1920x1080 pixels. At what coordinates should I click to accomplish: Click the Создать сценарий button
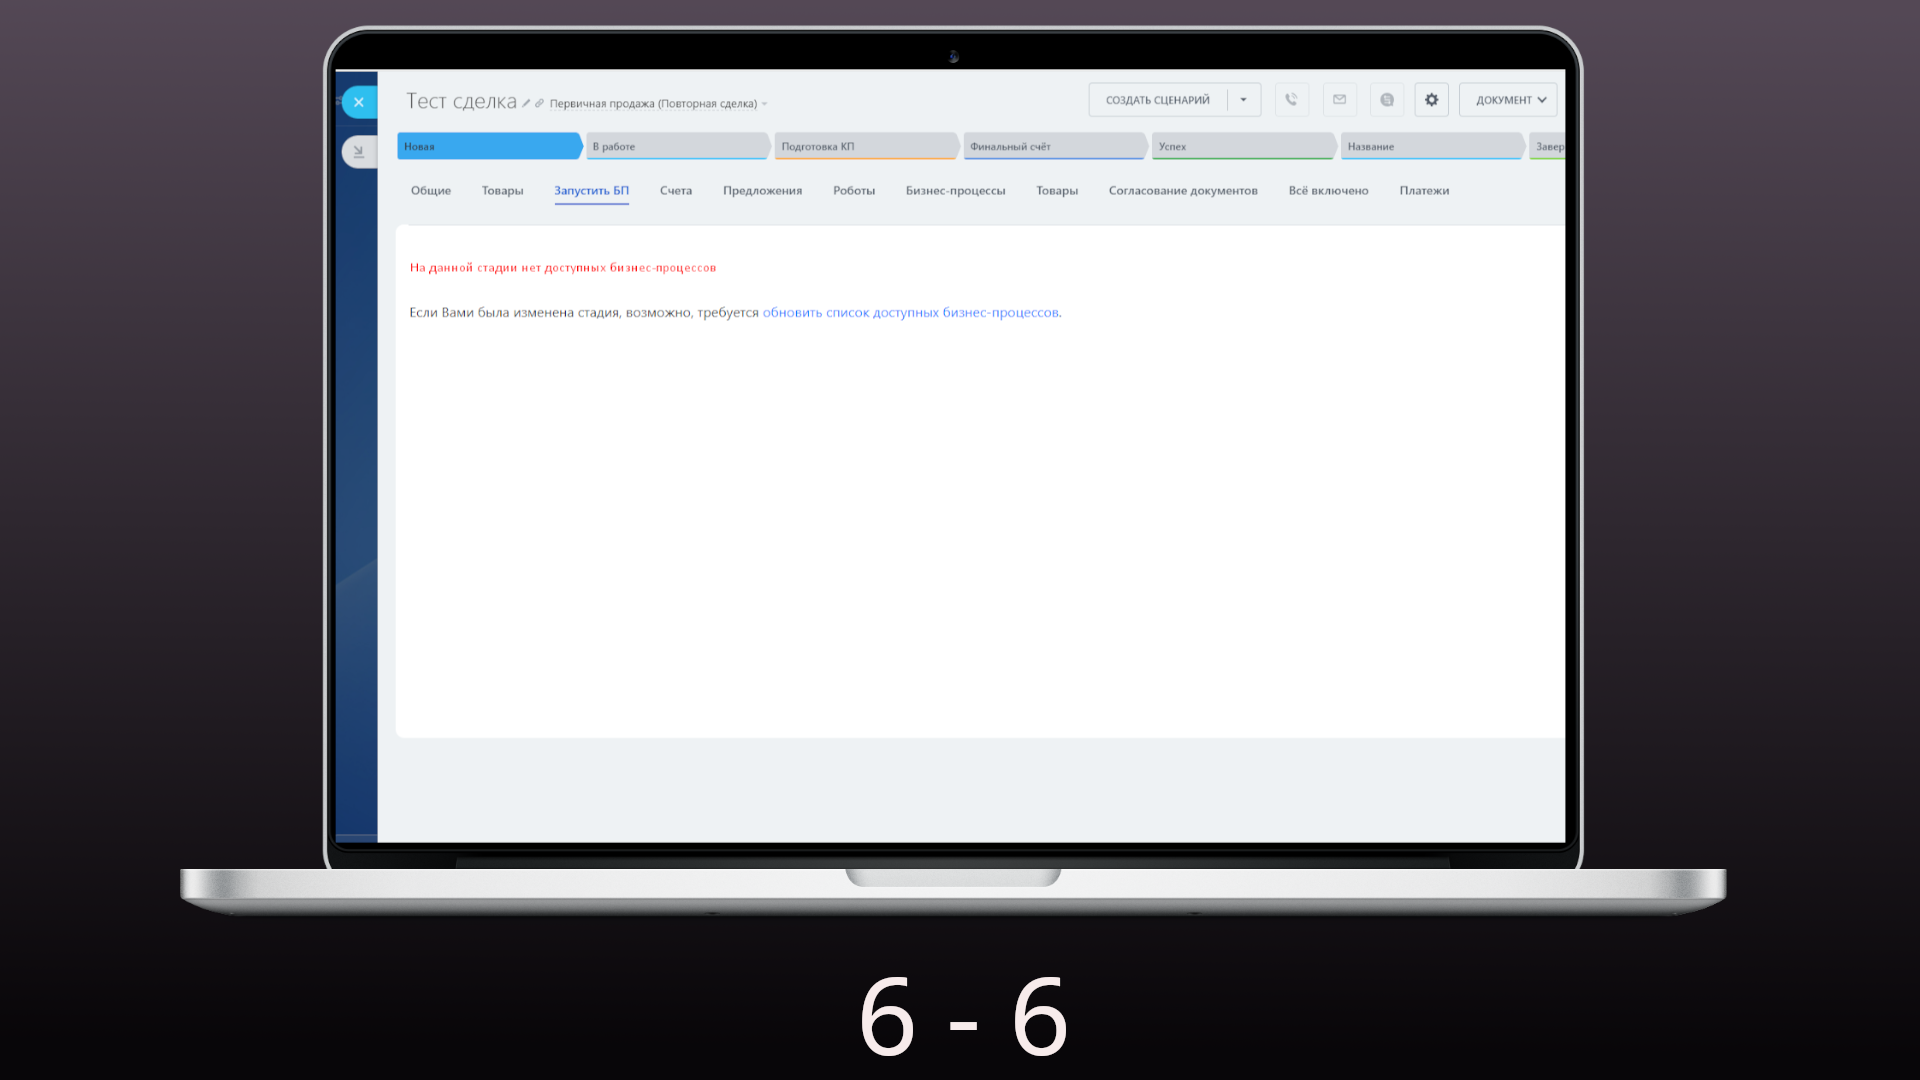pos(1157,100)
